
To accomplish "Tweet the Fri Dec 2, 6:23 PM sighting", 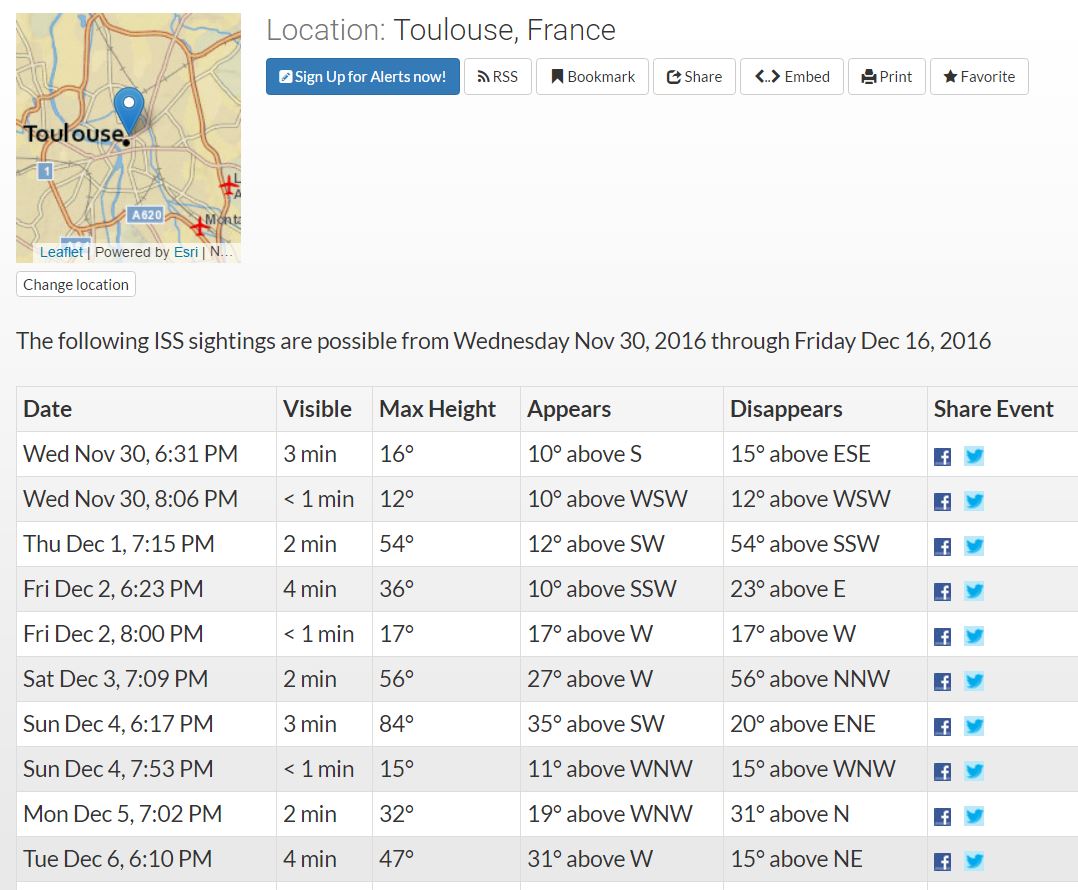I will 974,591.
